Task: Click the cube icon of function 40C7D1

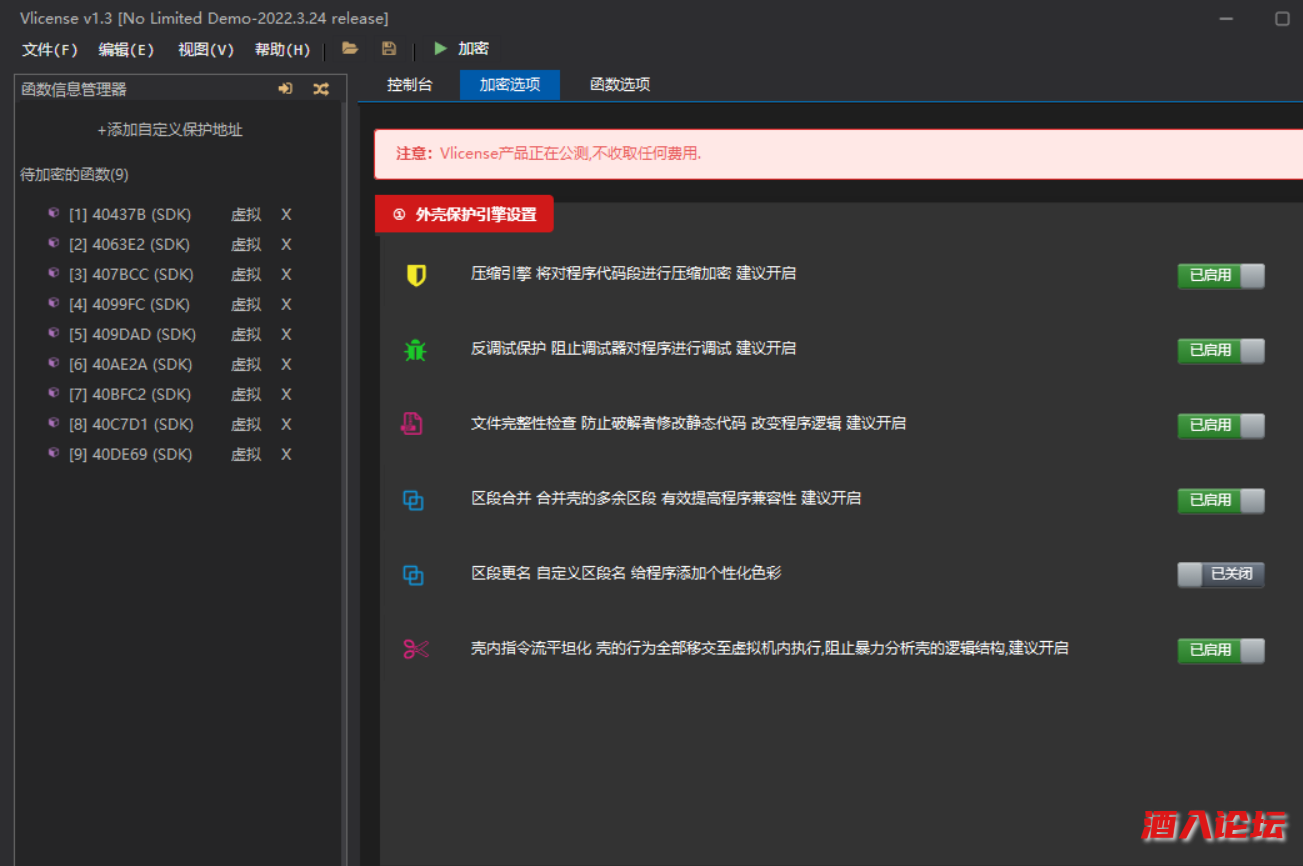Action: point(54,422)
